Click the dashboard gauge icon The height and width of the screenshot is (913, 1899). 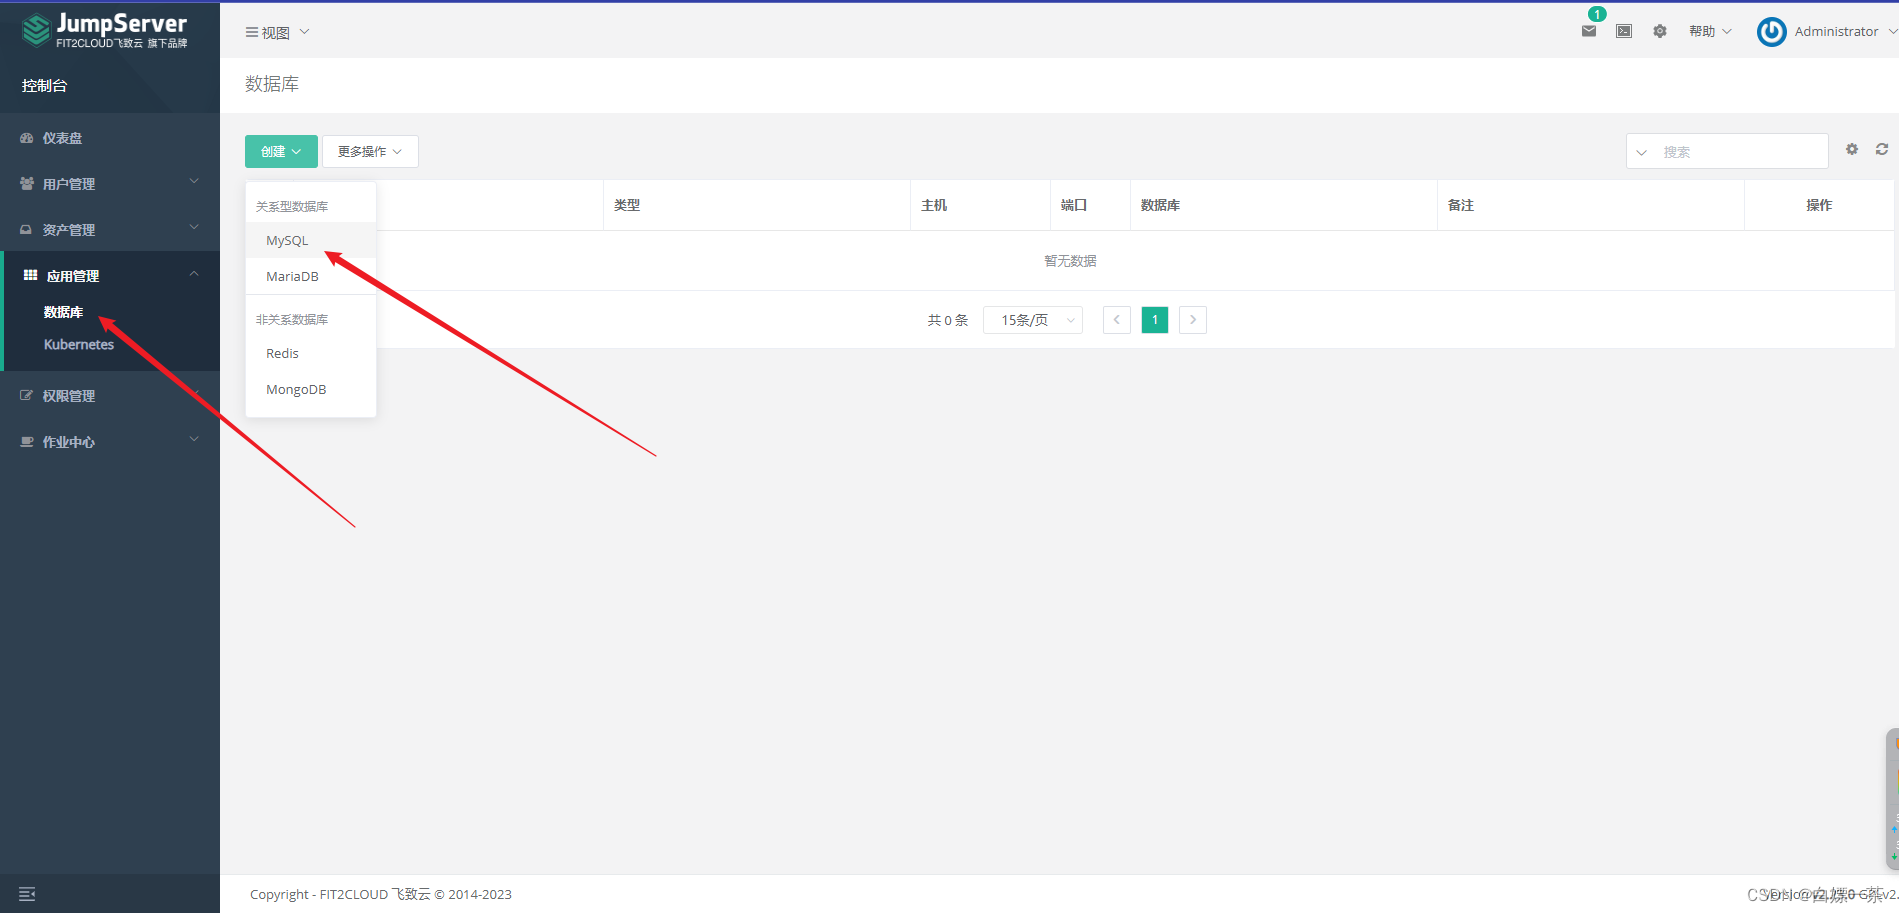click(x=27, y=138)
